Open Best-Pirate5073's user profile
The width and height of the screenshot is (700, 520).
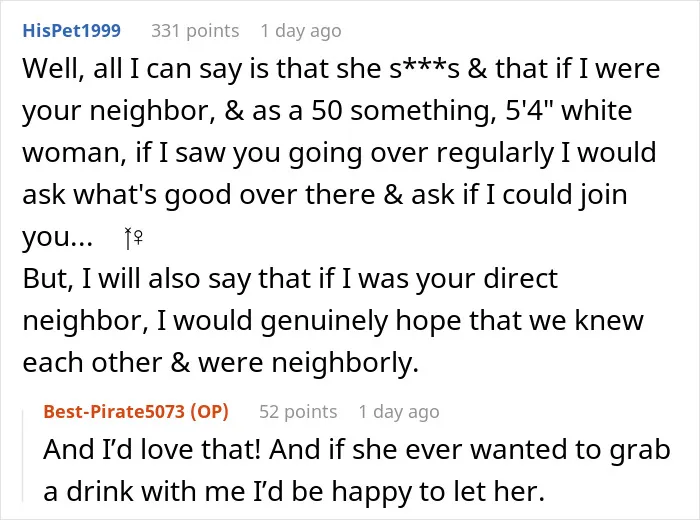[x=114, y=411]
